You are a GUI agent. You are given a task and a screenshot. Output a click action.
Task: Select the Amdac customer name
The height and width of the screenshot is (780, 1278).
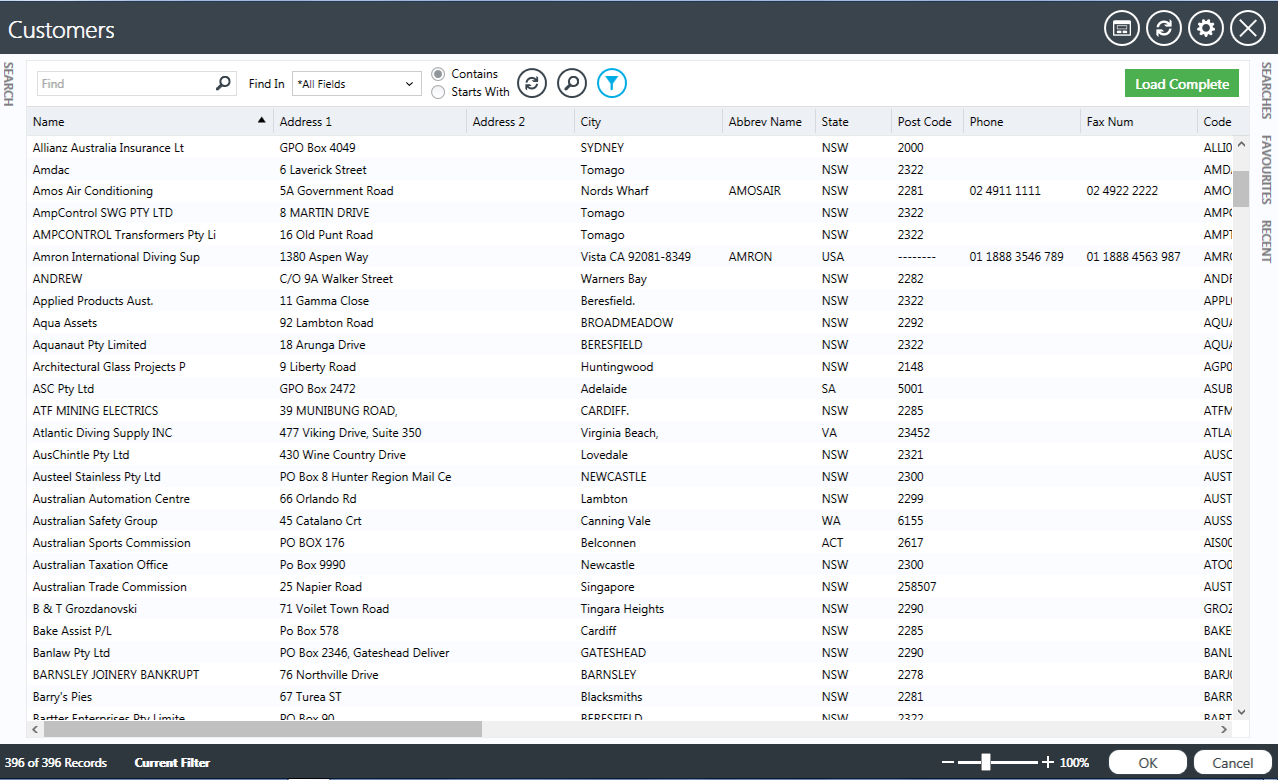pyautogui.click(x=50, y=170)
